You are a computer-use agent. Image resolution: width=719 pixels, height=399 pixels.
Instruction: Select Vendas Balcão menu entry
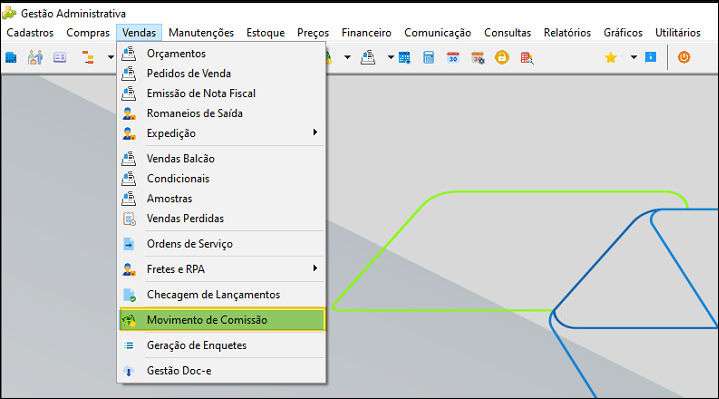(x=222, y=159)
